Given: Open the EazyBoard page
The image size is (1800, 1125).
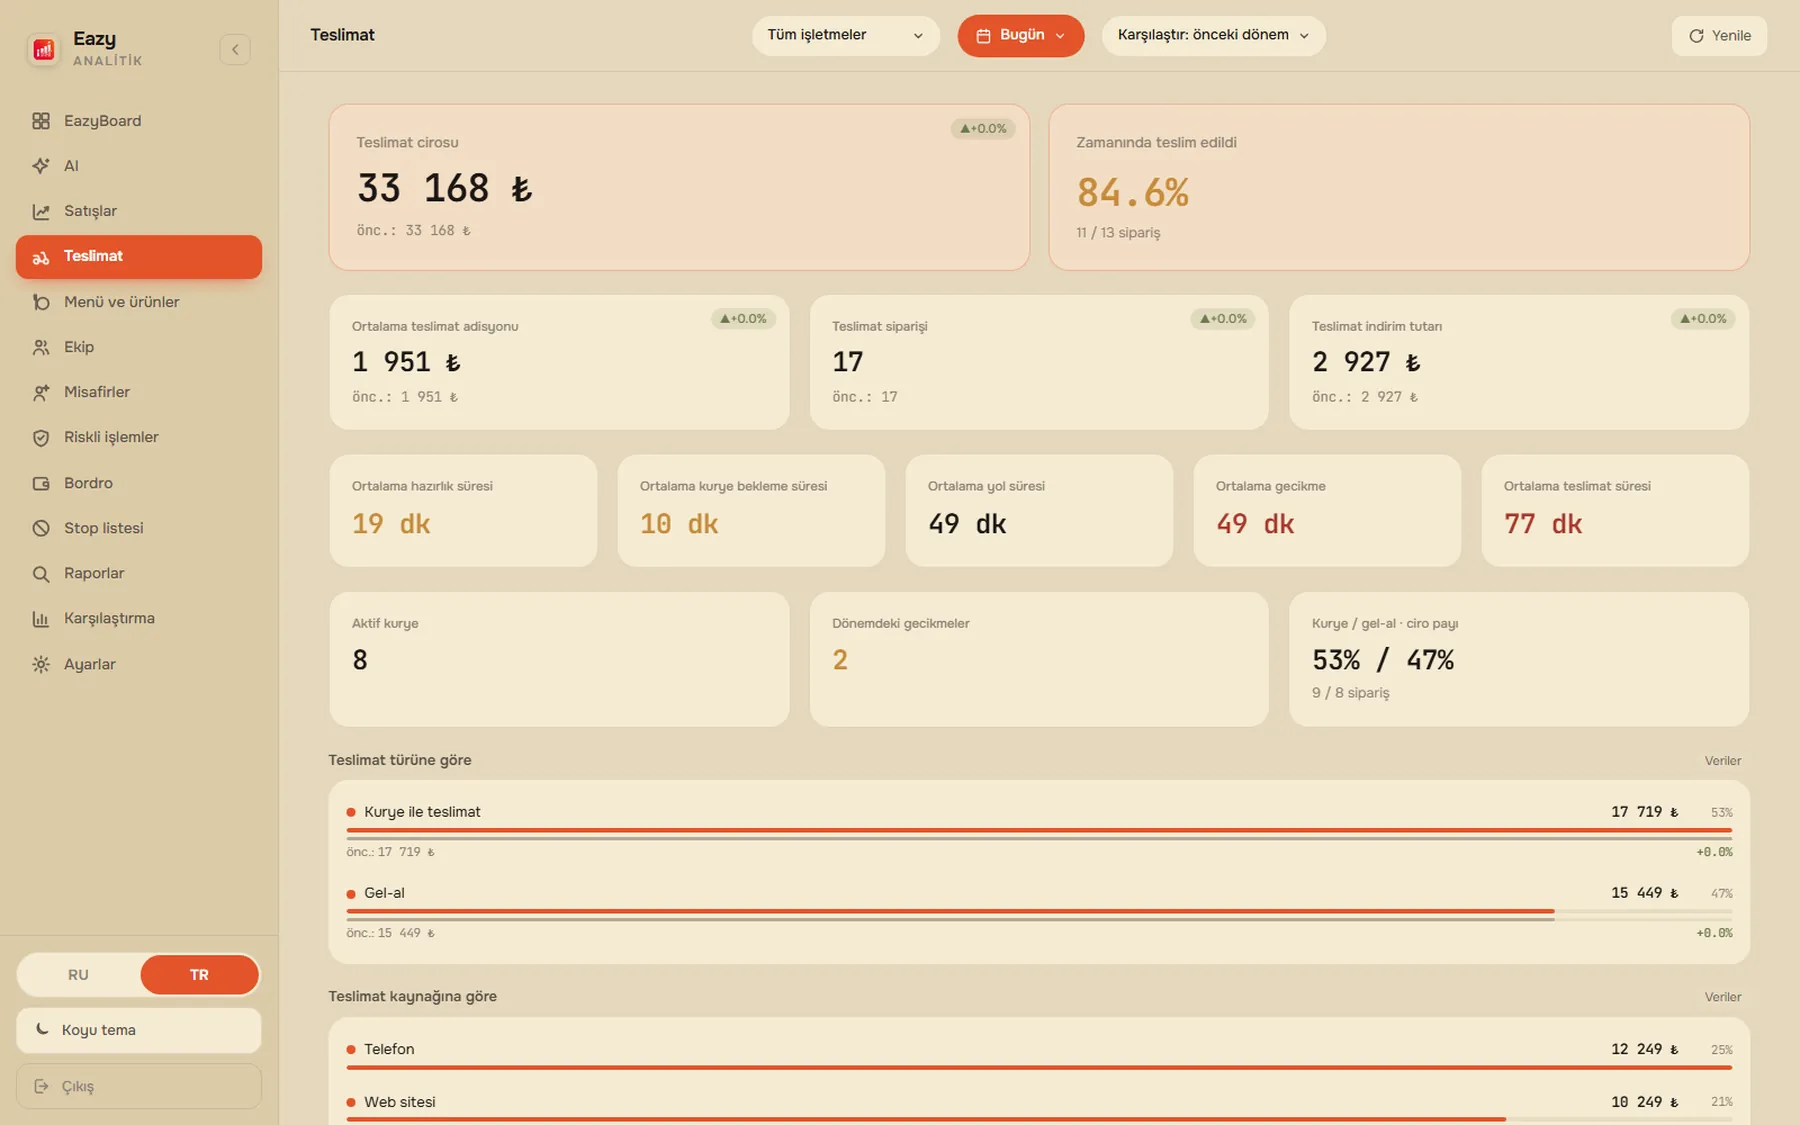Looking at the screenshot, I should [139, 121].
